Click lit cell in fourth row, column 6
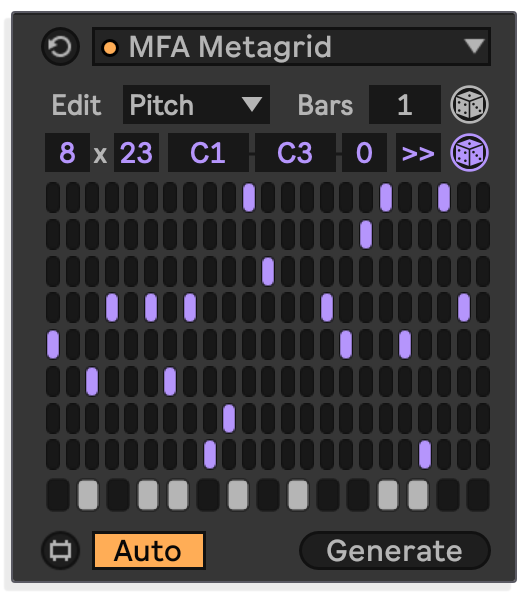The image size is (528, 594). tap(151, 308)
